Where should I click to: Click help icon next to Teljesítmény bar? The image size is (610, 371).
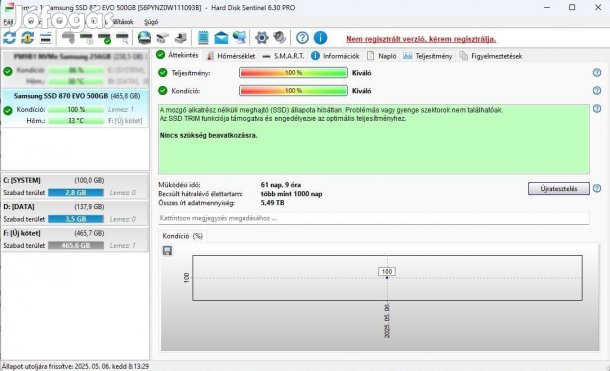(597, 73)
